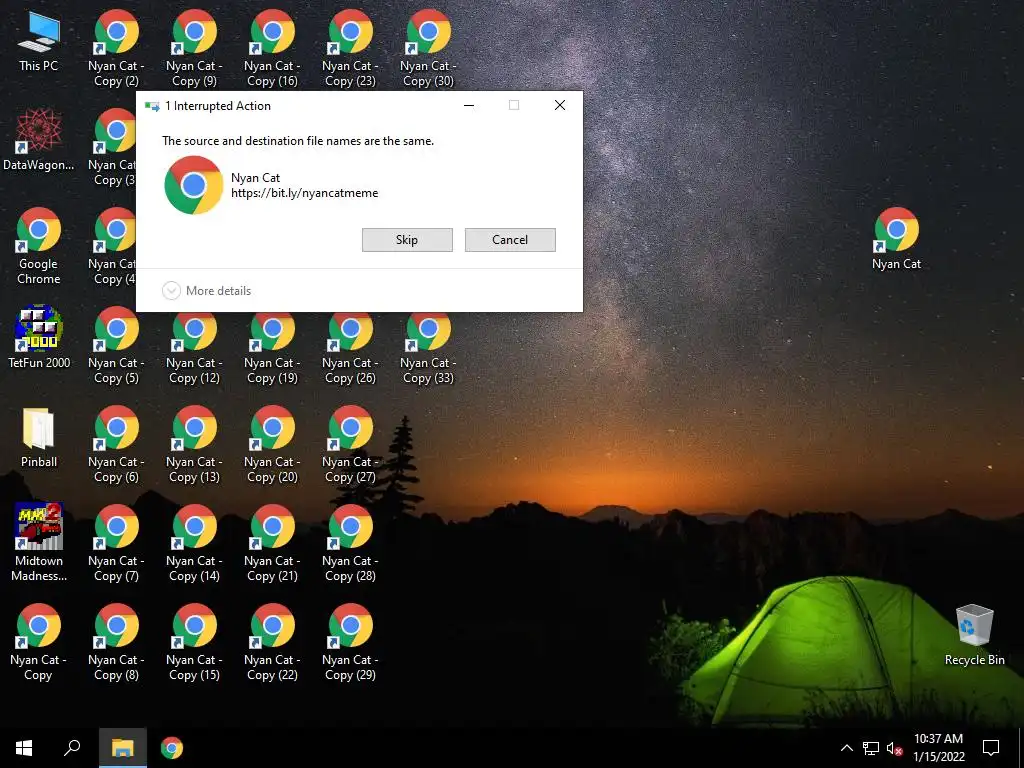Select the Recycle Bin icon
The width and height of the screenshot is (1024, 768).
[x=974, y=635]
